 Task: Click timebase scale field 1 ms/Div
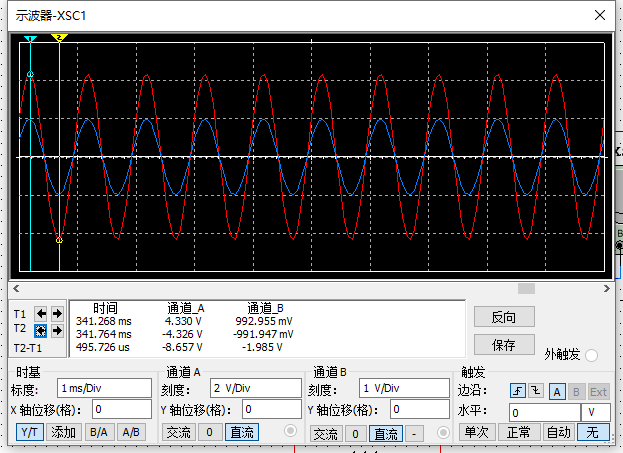(104, 388)
